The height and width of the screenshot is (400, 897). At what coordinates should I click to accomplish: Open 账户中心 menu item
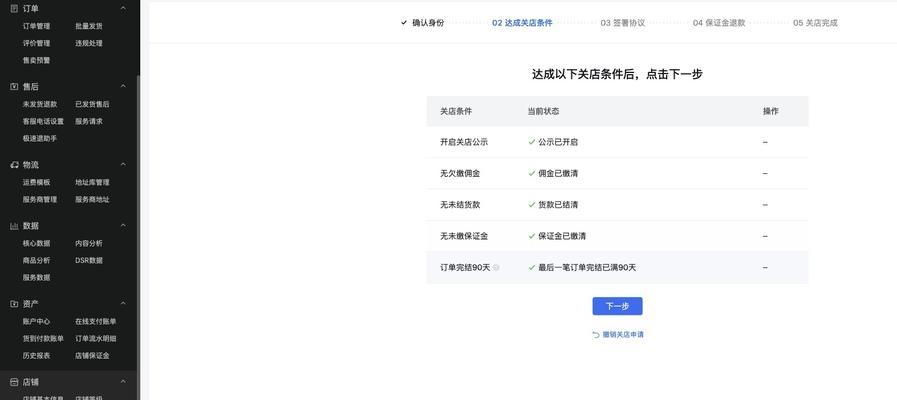point(37,321)
